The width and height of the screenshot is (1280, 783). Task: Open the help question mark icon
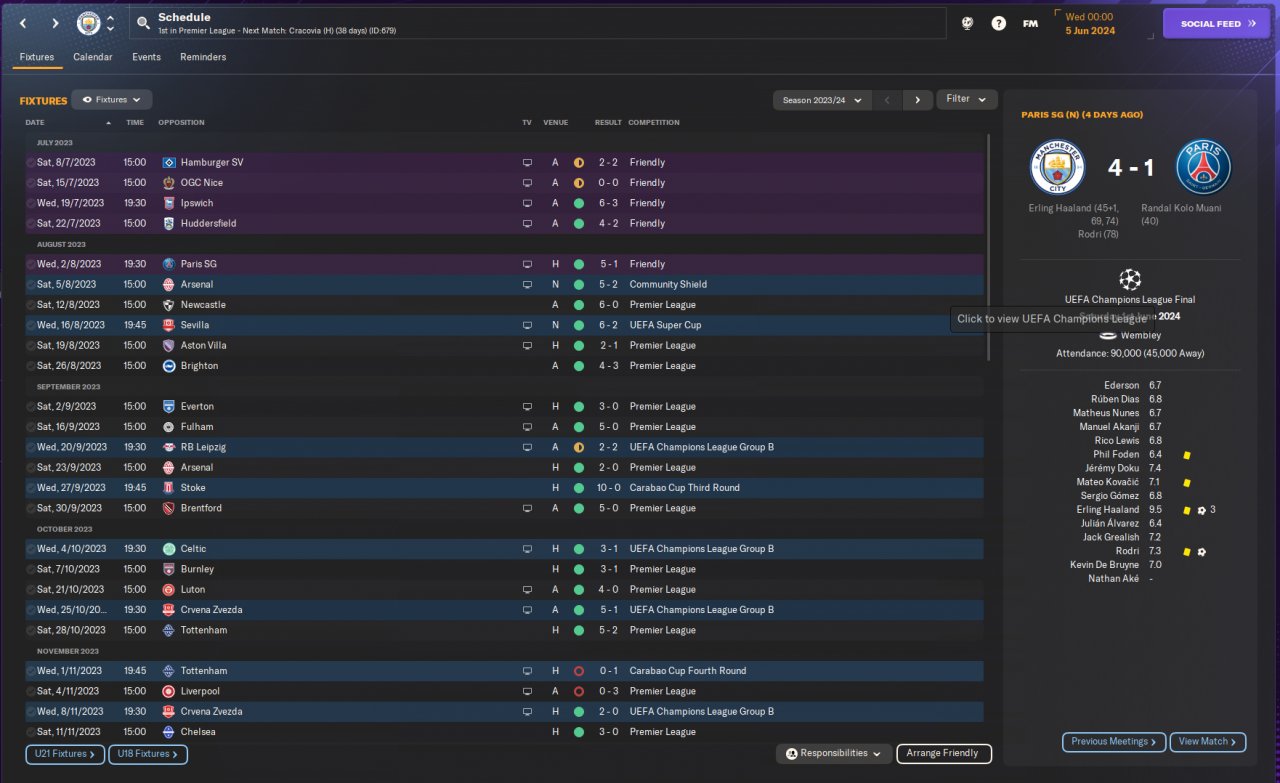coord(998,23)
